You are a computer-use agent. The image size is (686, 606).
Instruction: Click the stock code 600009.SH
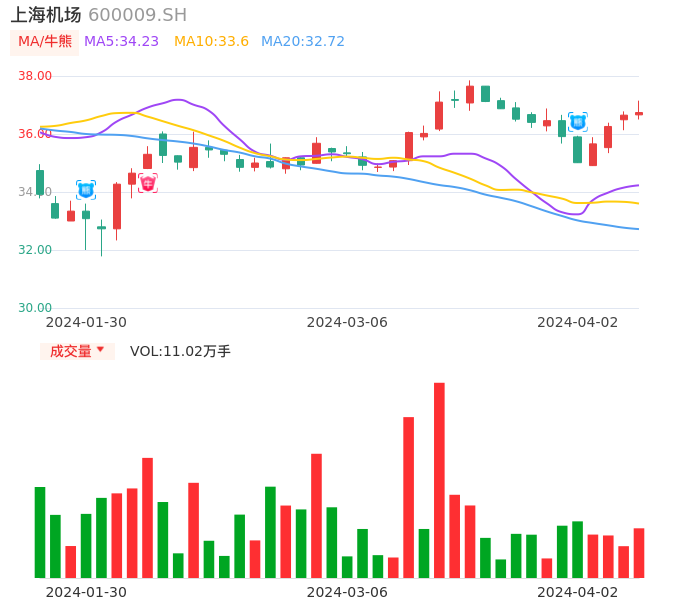coord(138,15)
